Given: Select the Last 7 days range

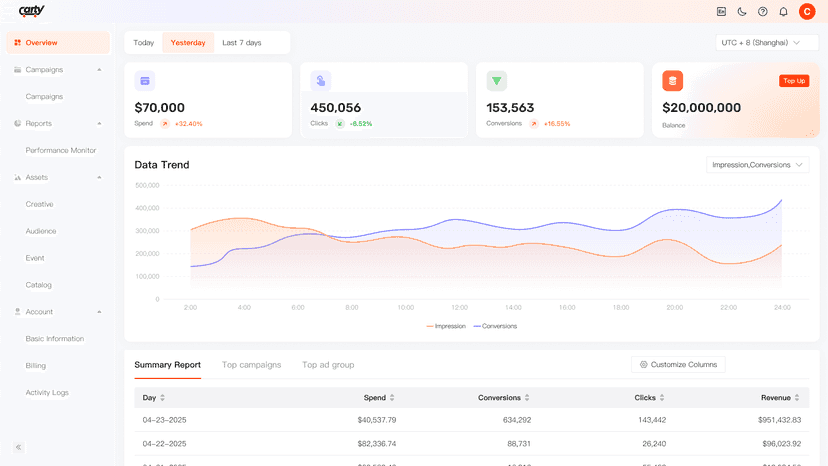Looking at the screenshot, I should point(242,42).
